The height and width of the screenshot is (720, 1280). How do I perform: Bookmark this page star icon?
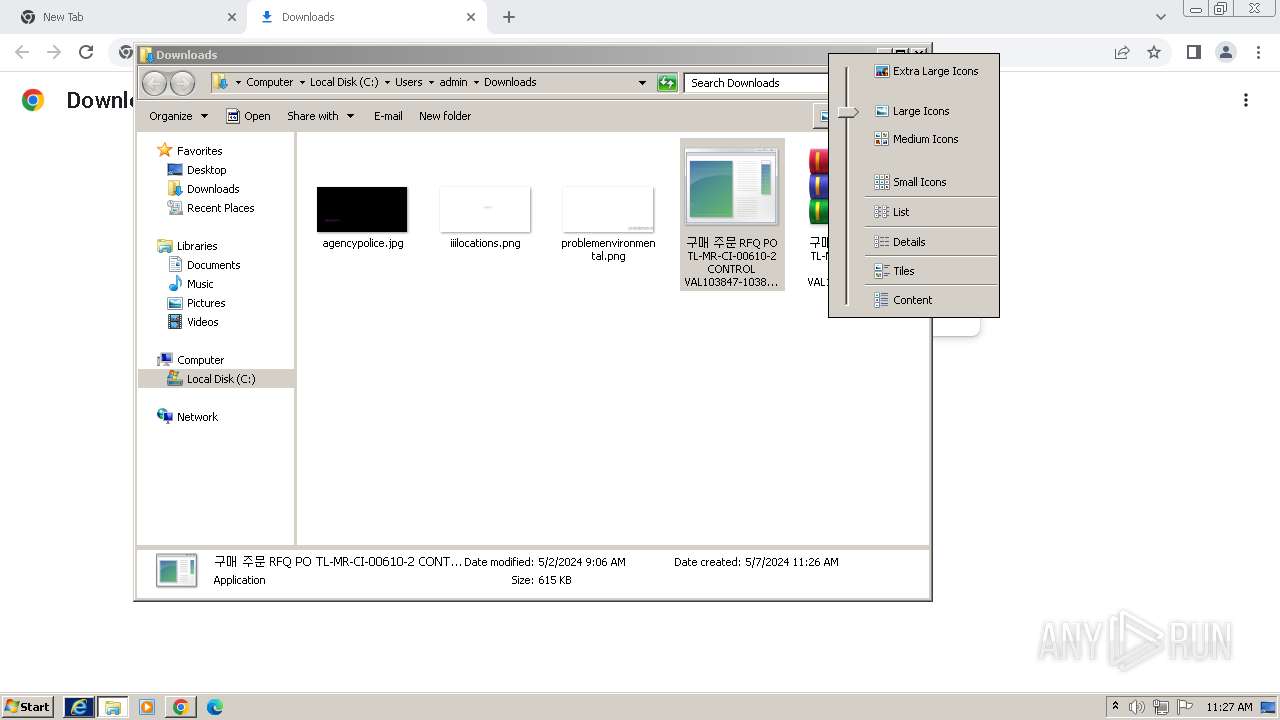point(1154,52)
